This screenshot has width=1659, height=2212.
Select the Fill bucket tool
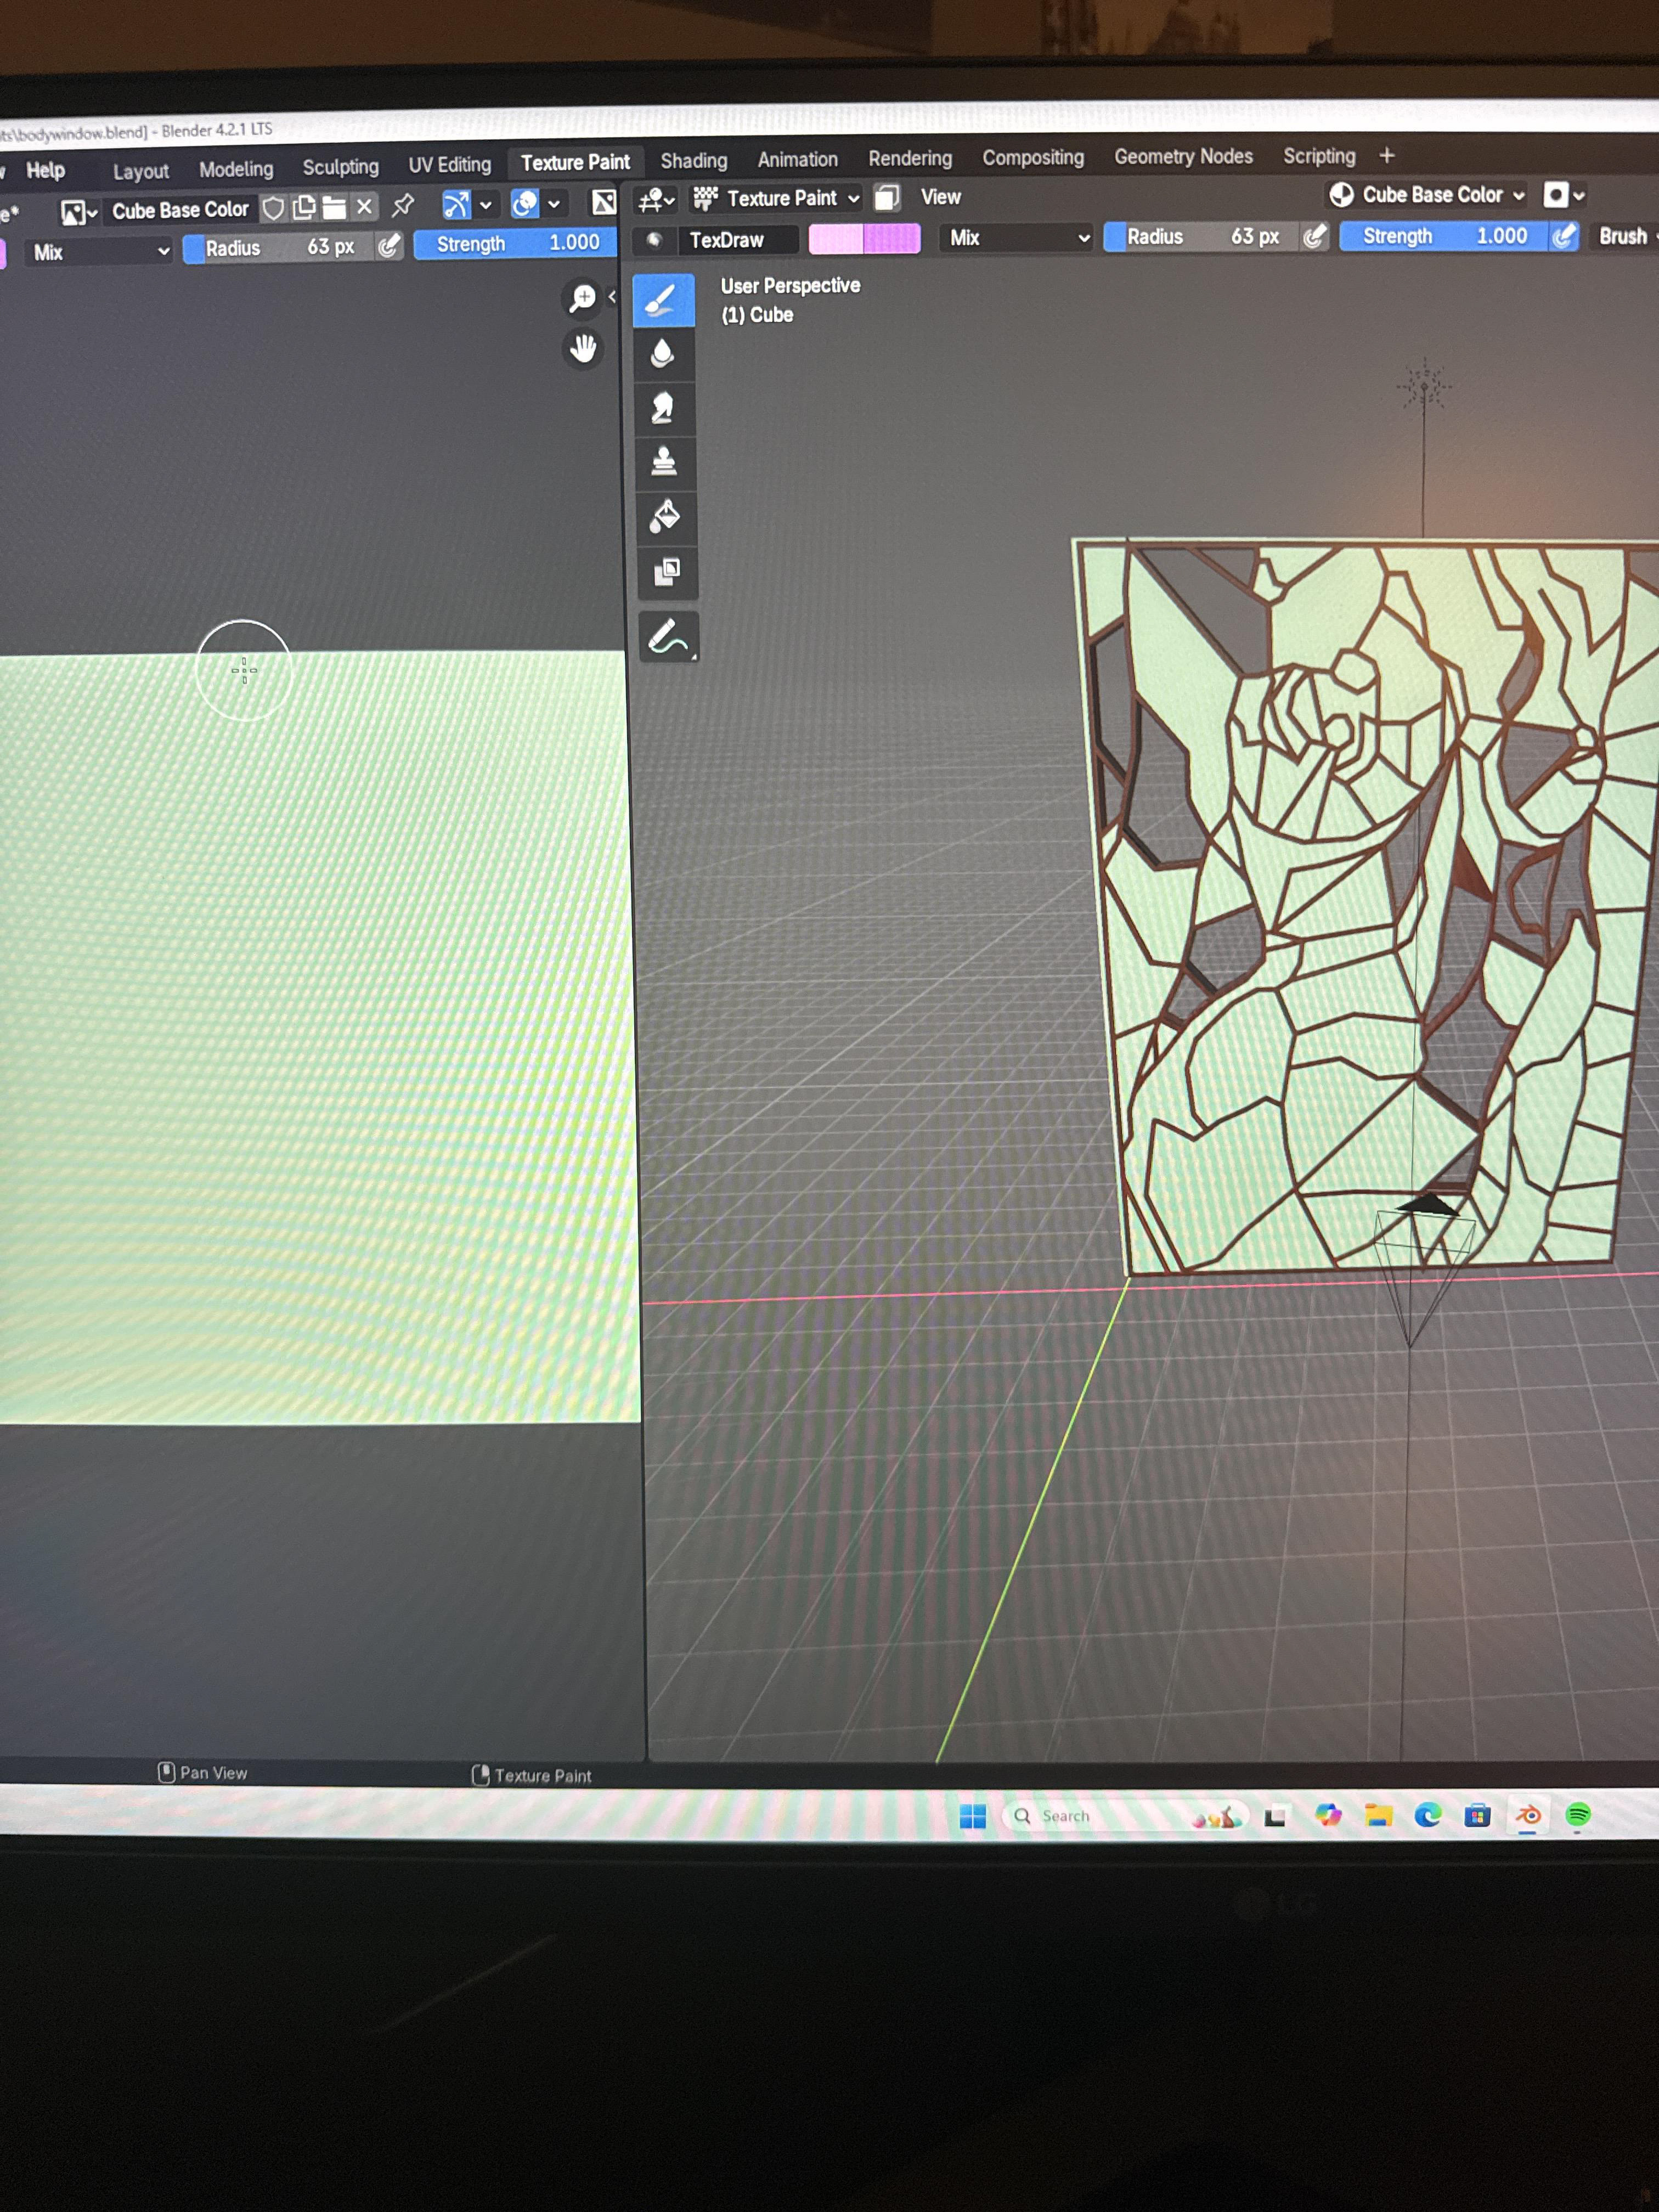[664, 516]
